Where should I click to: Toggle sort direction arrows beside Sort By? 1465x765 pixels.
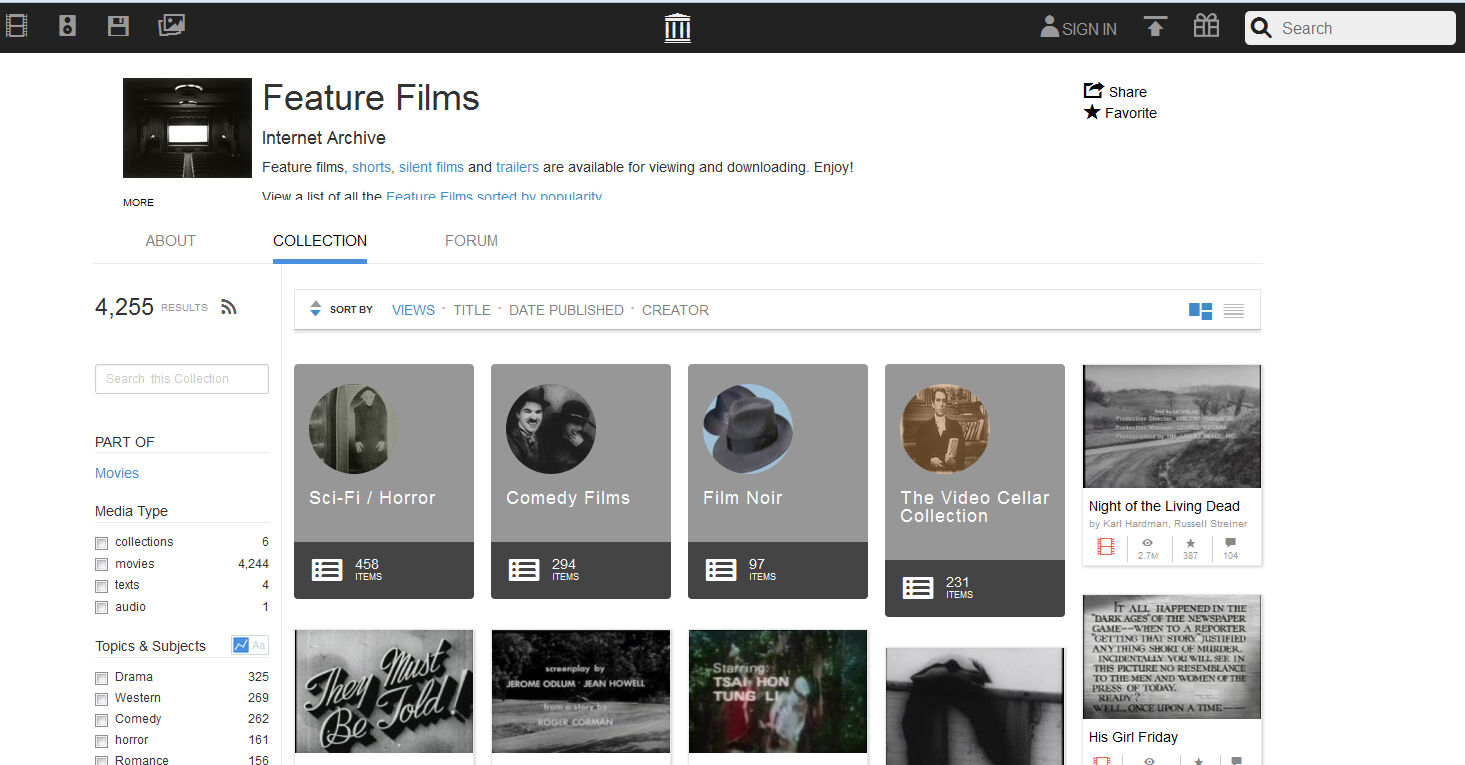click(x=315, y=309)
